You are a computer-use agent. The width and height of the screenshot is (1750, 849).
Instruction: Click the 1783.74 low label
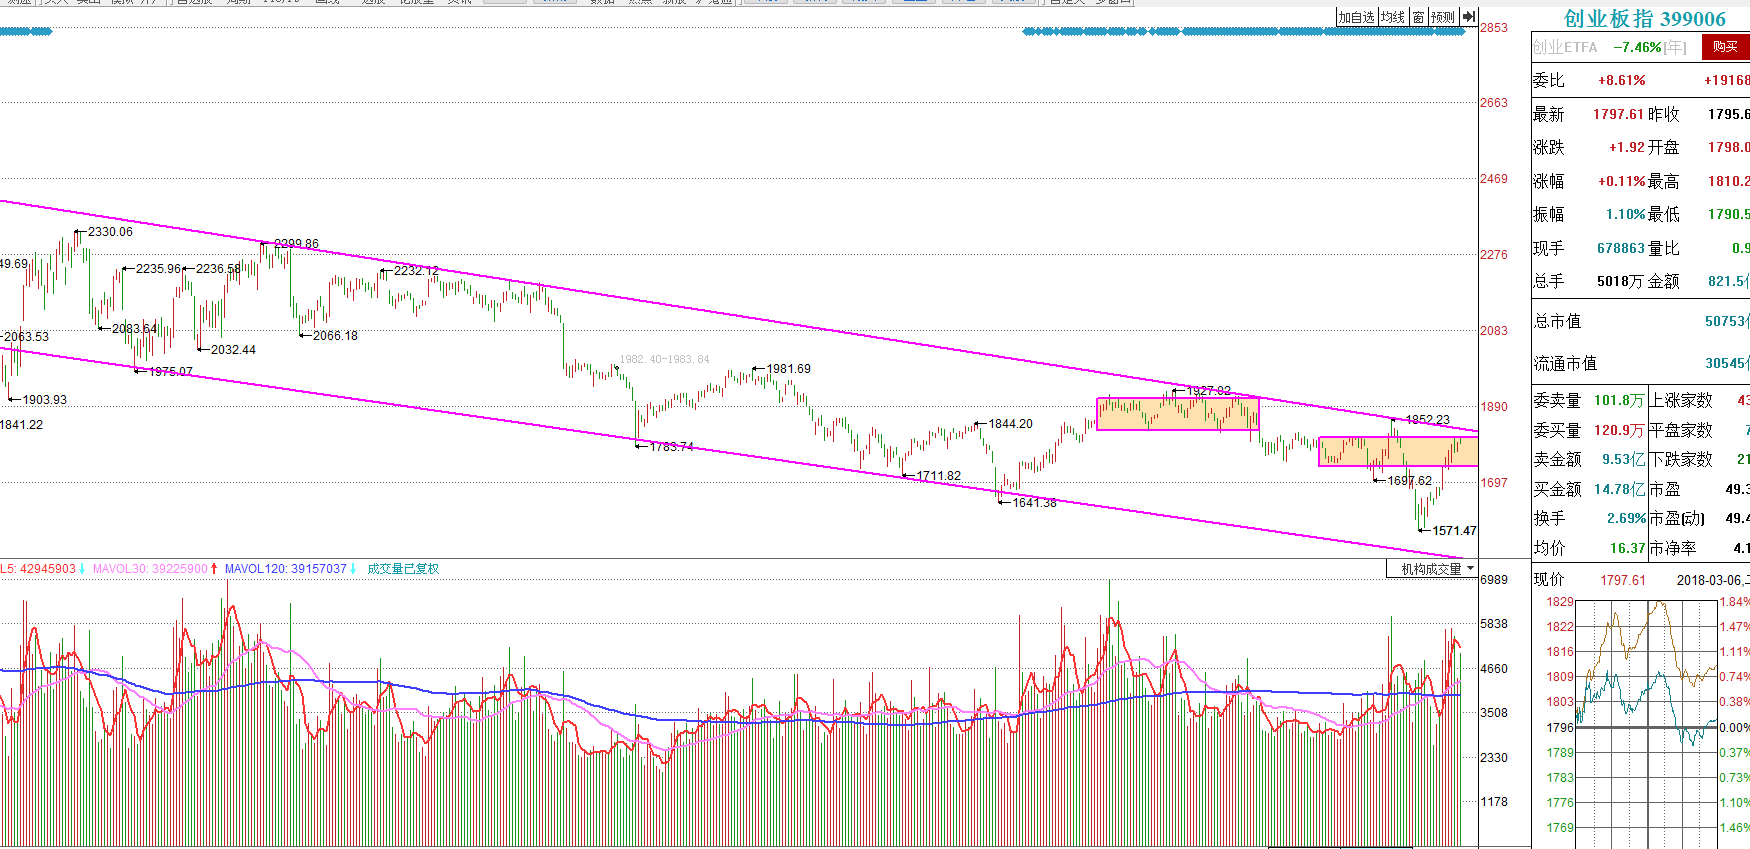coord(671,447)
